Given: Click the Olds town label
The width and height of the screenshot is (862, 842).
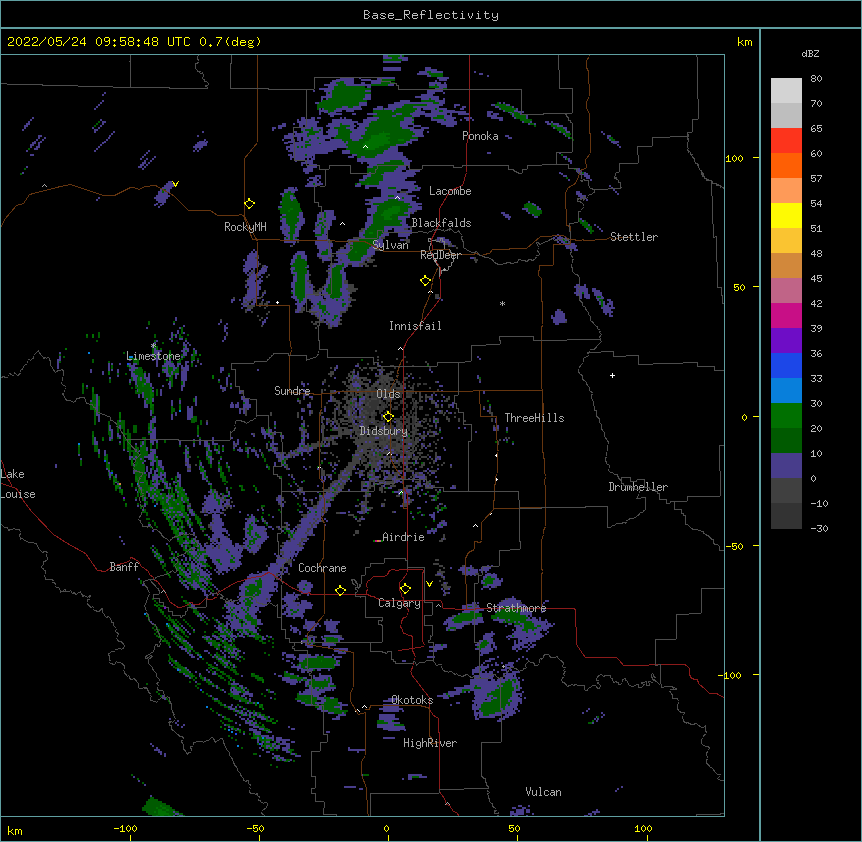Looking at the screenshot, I should [388, 394].
